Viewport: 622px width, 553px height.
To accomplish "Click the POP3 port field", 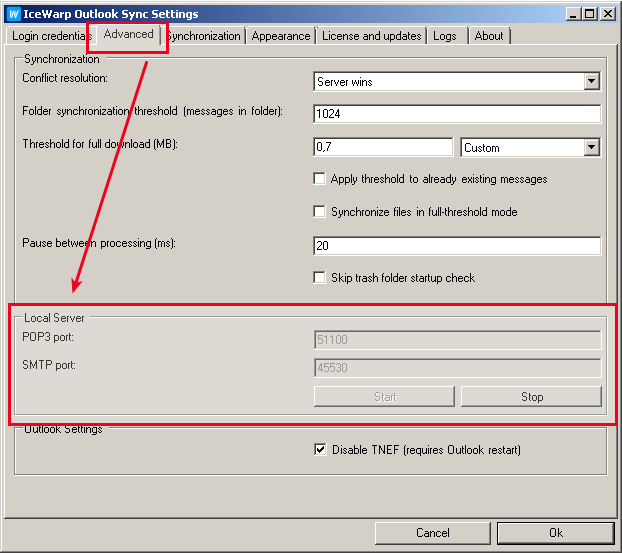I will tap(457, 340).
